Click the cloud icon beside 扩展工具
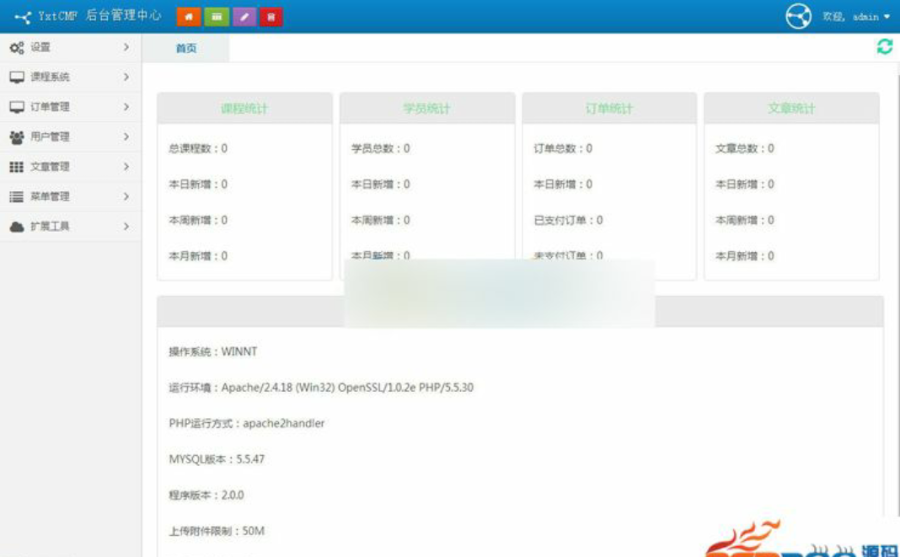Image resolution: width=900 pixels, height=557 pixels. click(17, 226)
